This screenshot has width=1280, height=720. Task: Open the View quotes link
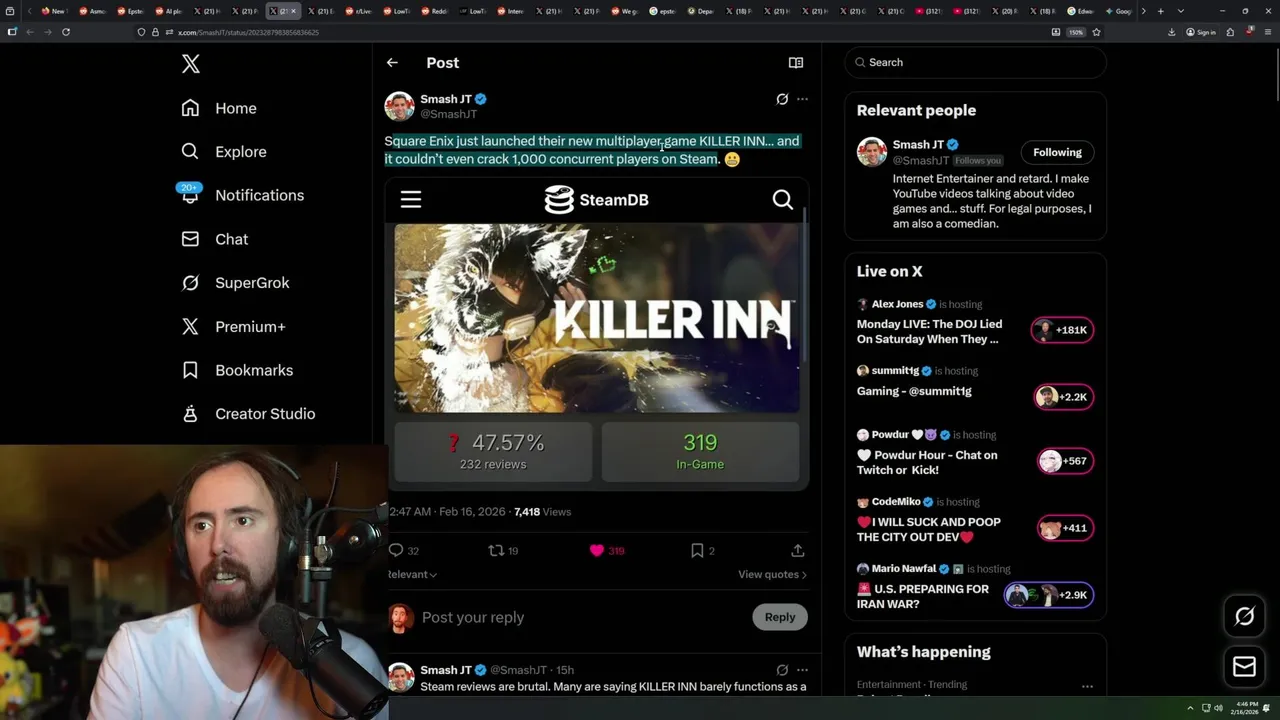(772, 575)
